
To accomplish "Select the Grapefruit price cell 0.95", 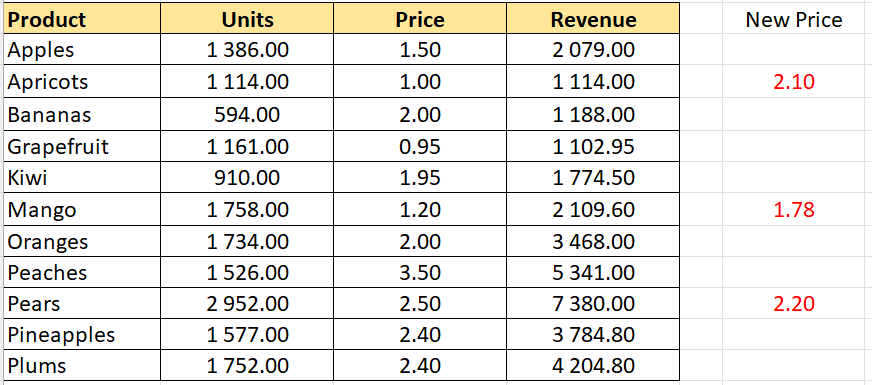I will (x=420, y=146).
